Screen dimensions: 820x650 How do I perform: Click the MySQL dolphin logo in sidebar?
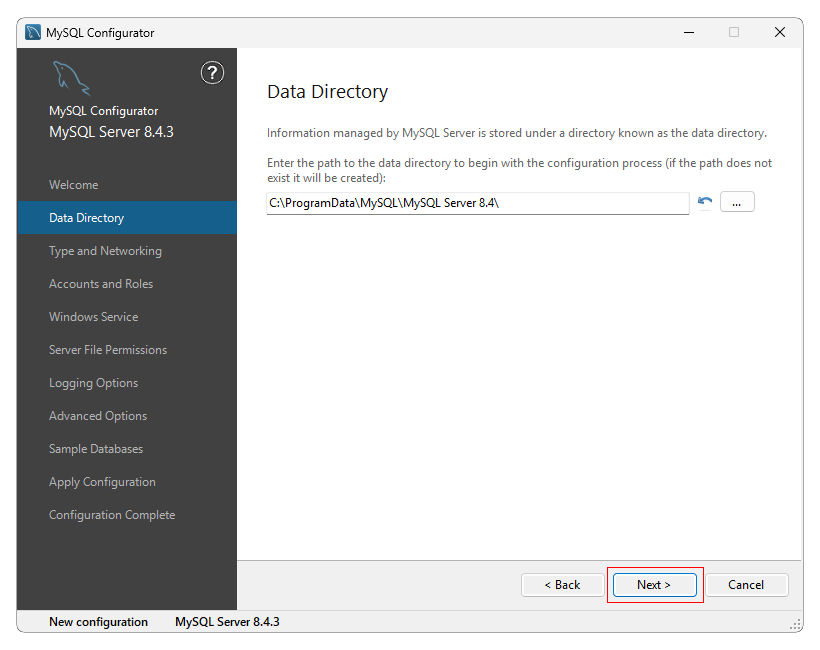click(x=71, y=78)
